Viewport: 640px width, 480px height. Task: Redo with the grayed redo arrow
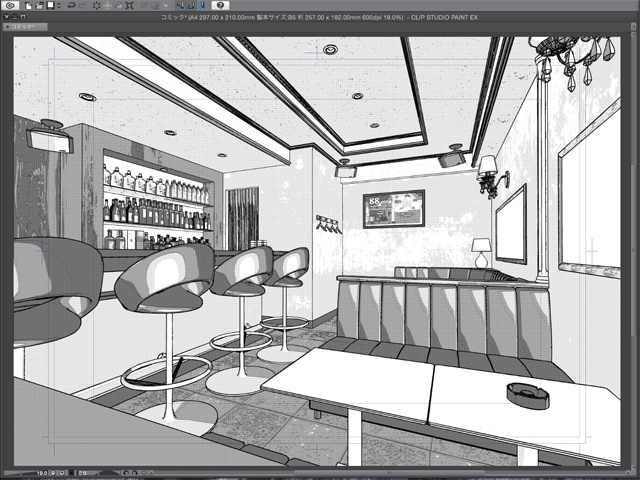pyautogui.click(x=82, y=6)
